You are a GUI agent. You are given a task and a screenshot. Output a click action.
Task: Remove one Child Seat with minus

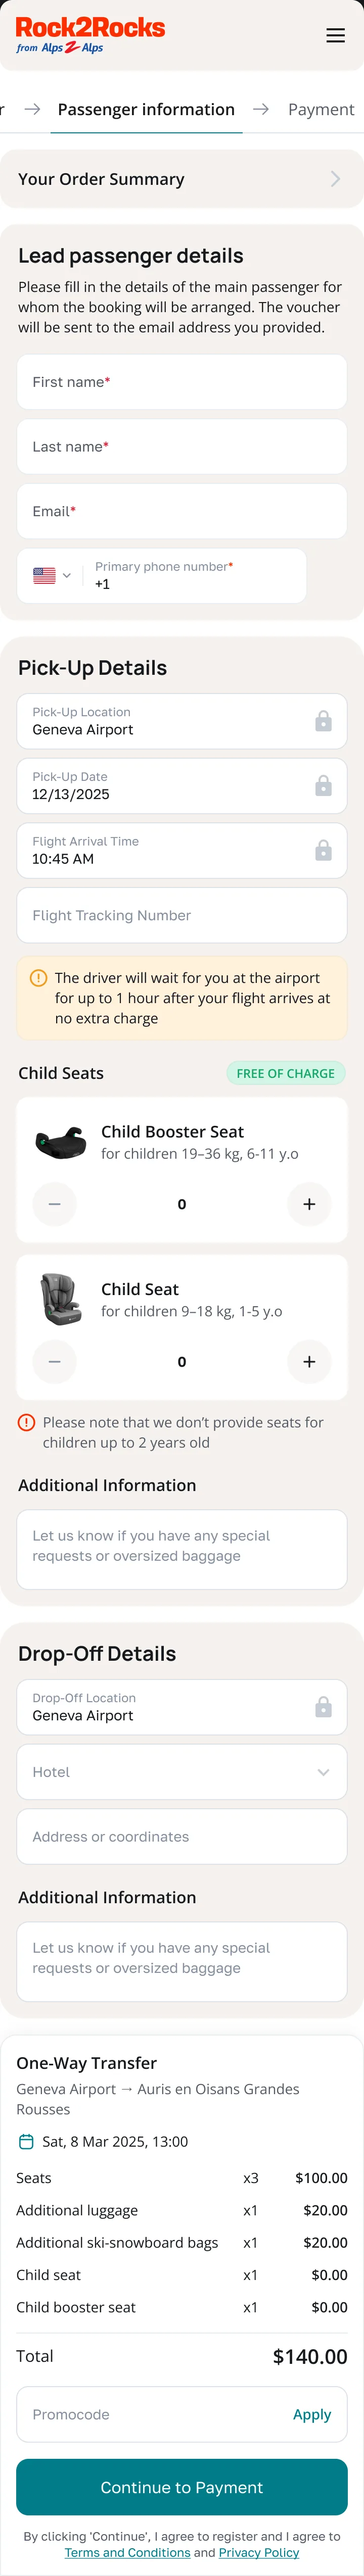click(55, 1361)
